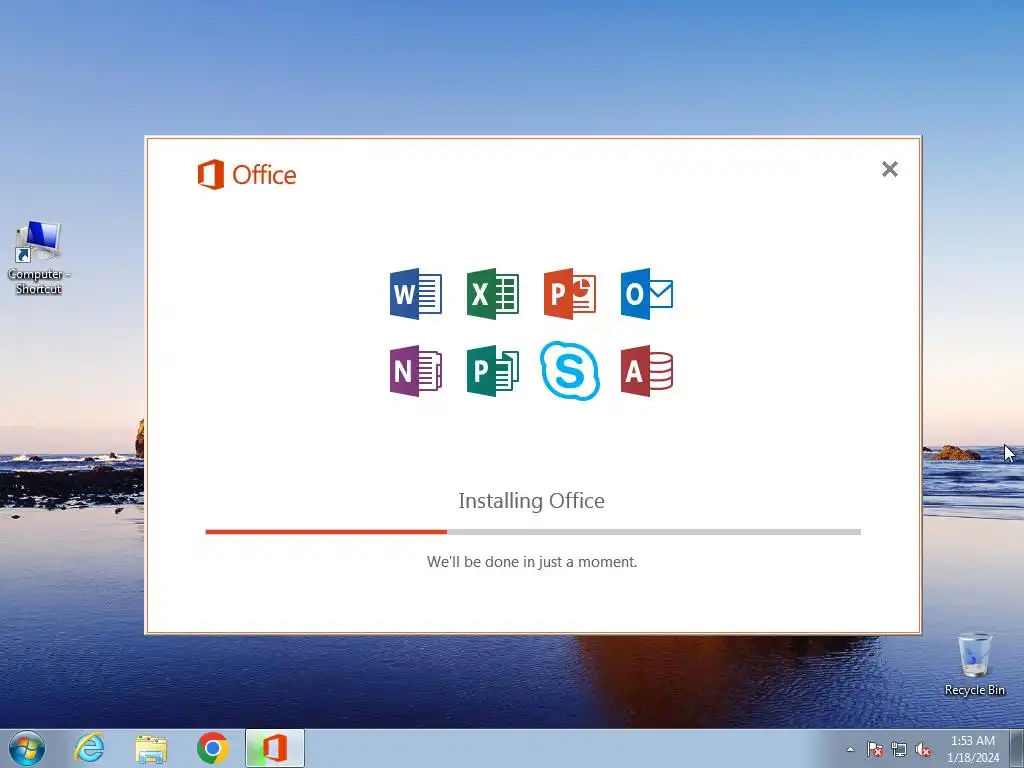1024x768 pixels.
Task: Select the Office installer taskbar button
Action: tap(275, 748)
